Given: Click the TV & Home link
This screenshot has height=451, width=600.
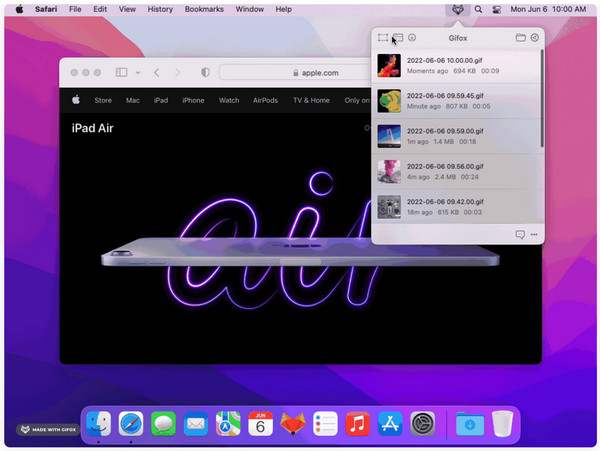Looking at the screenshot, I should pos(311,100).
